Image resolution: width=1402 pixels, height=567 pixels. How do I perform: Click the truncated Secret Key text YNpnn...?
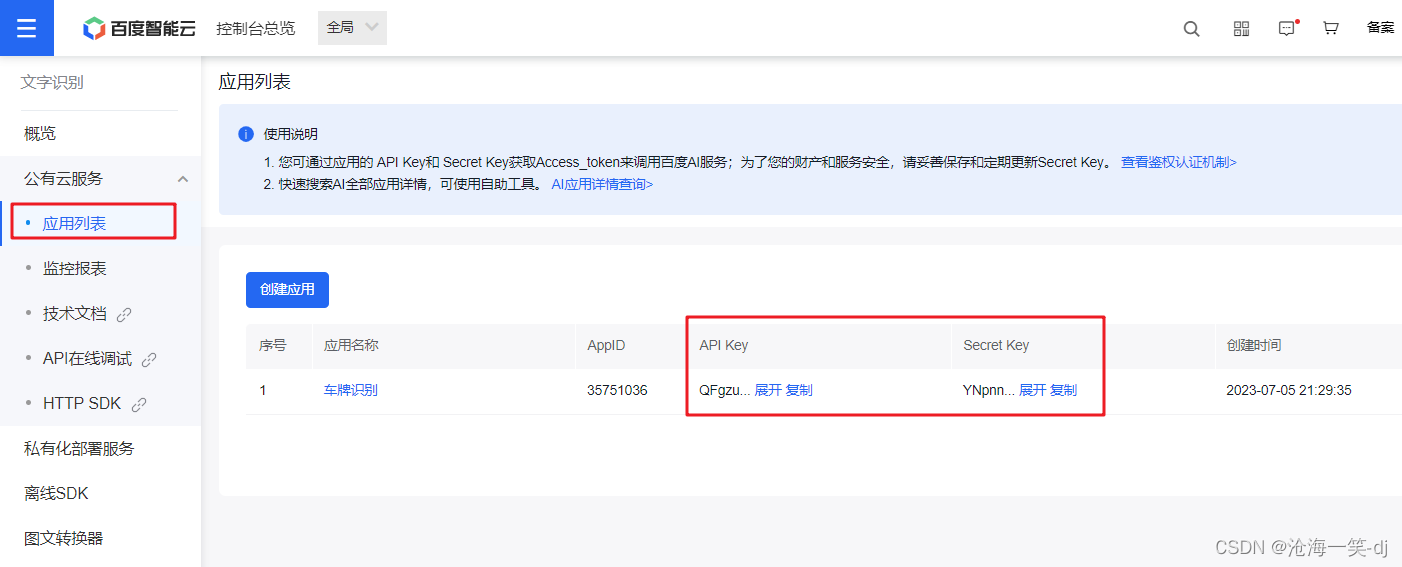(x=988, y=390)
